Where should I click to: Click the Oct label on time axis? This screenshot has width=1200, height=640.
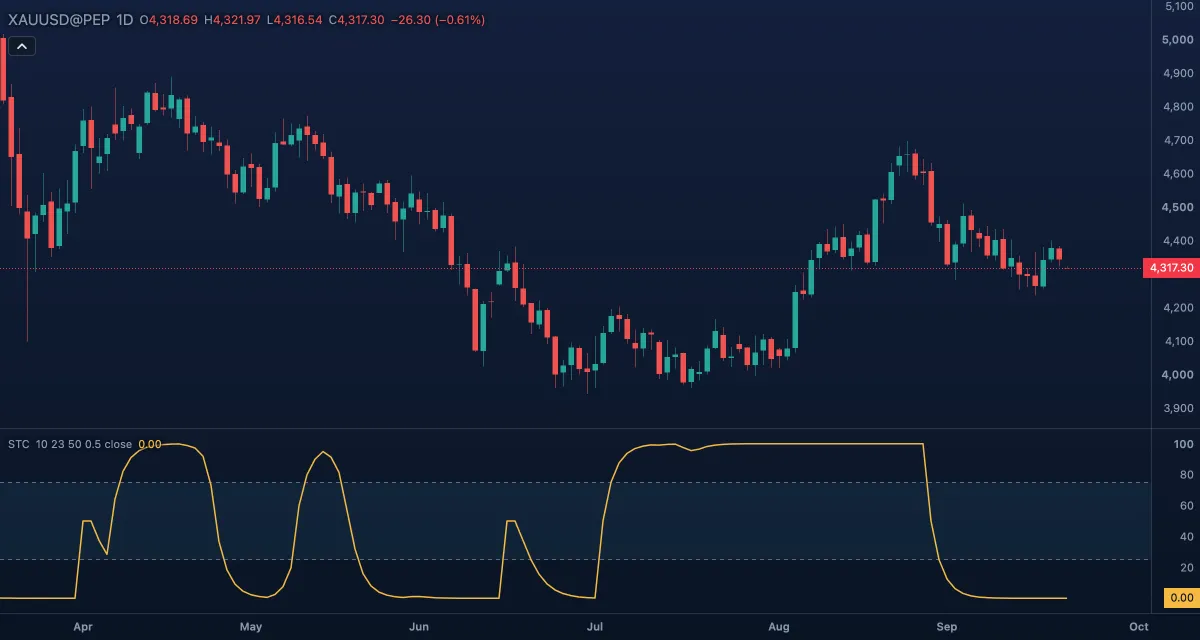coord(1137,627)
